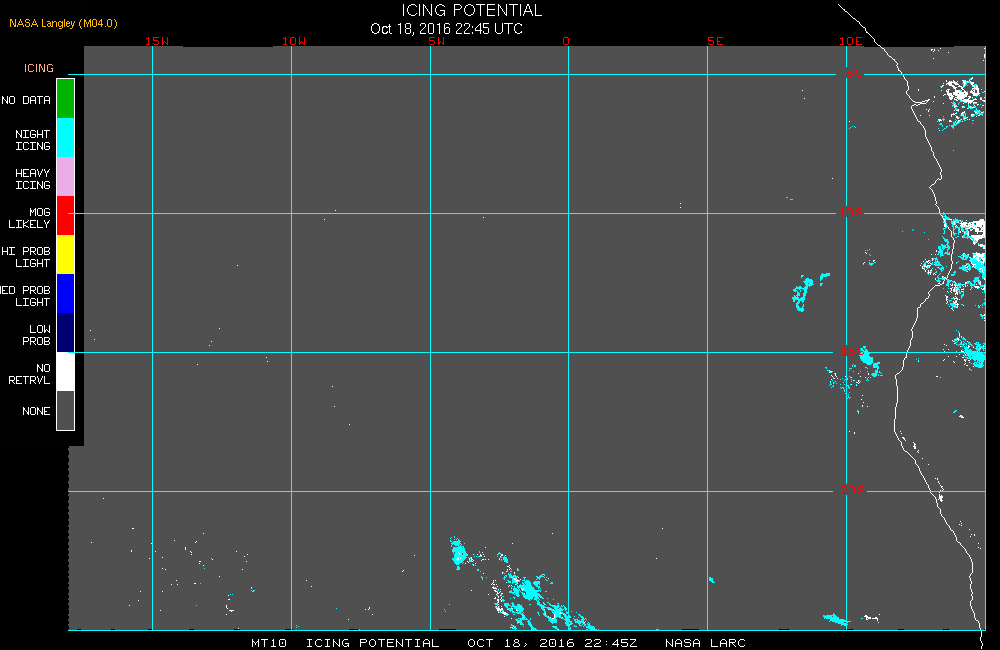
Task: Click the LOW PROB legend label
Action: (36, 335)
